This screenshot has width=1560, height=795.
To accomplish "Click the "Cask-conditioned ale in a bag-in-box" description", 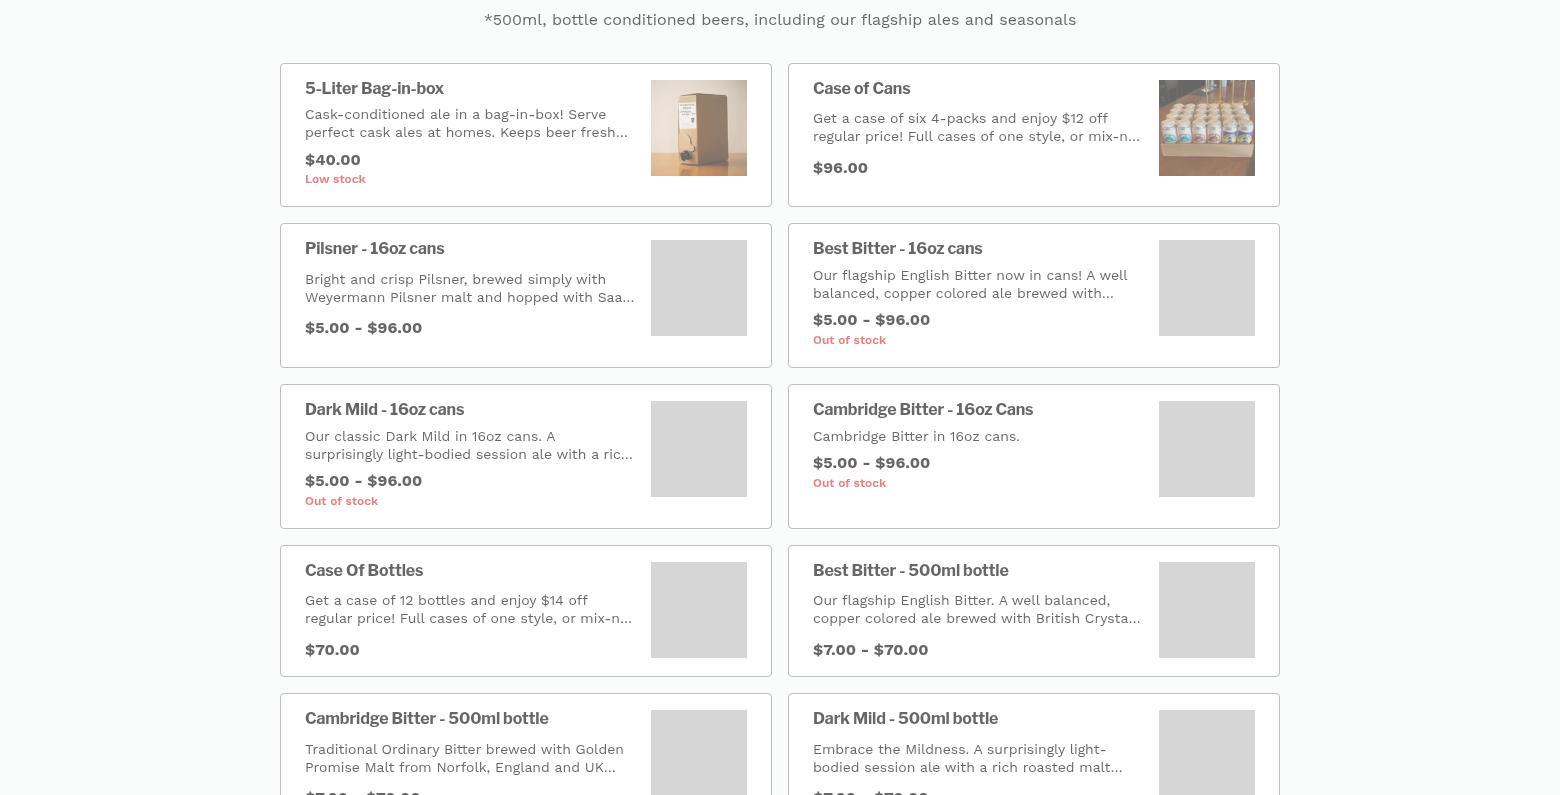I will [x=467, y=123].
